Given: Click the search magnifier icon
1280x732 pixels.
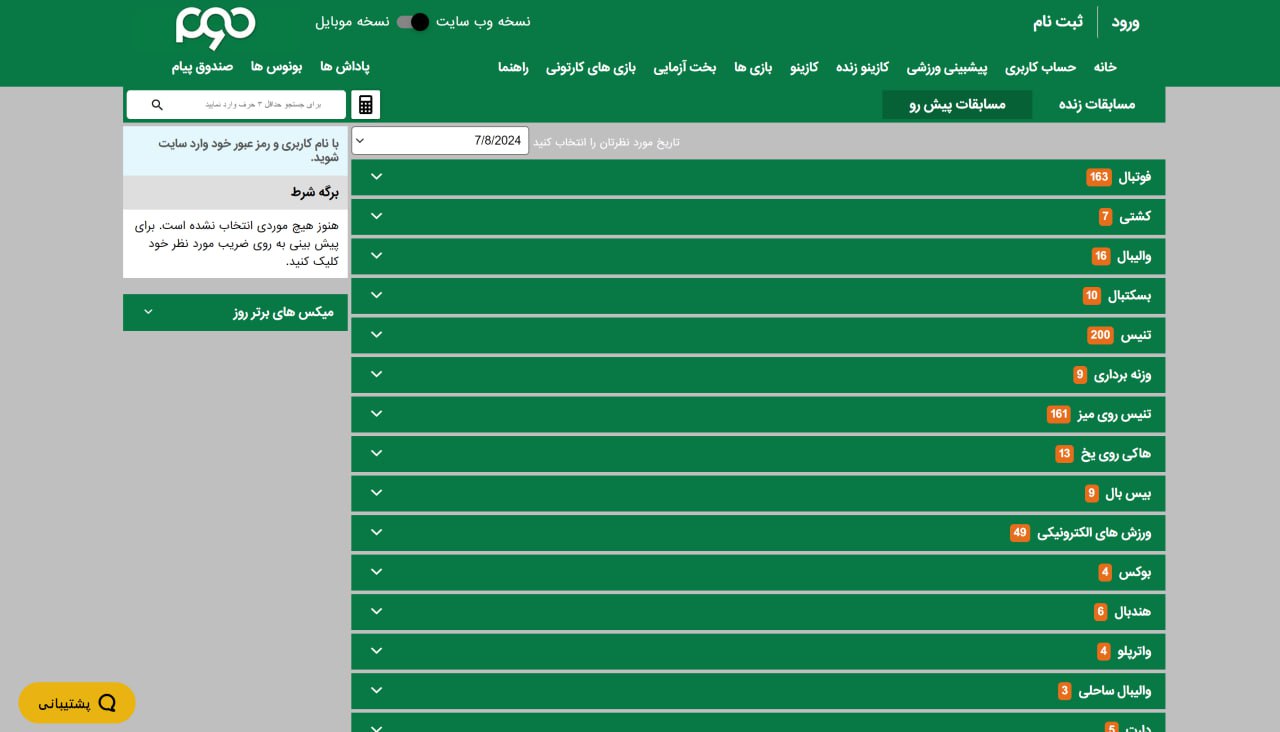Looking at the screenshot, I should (157, 104).
